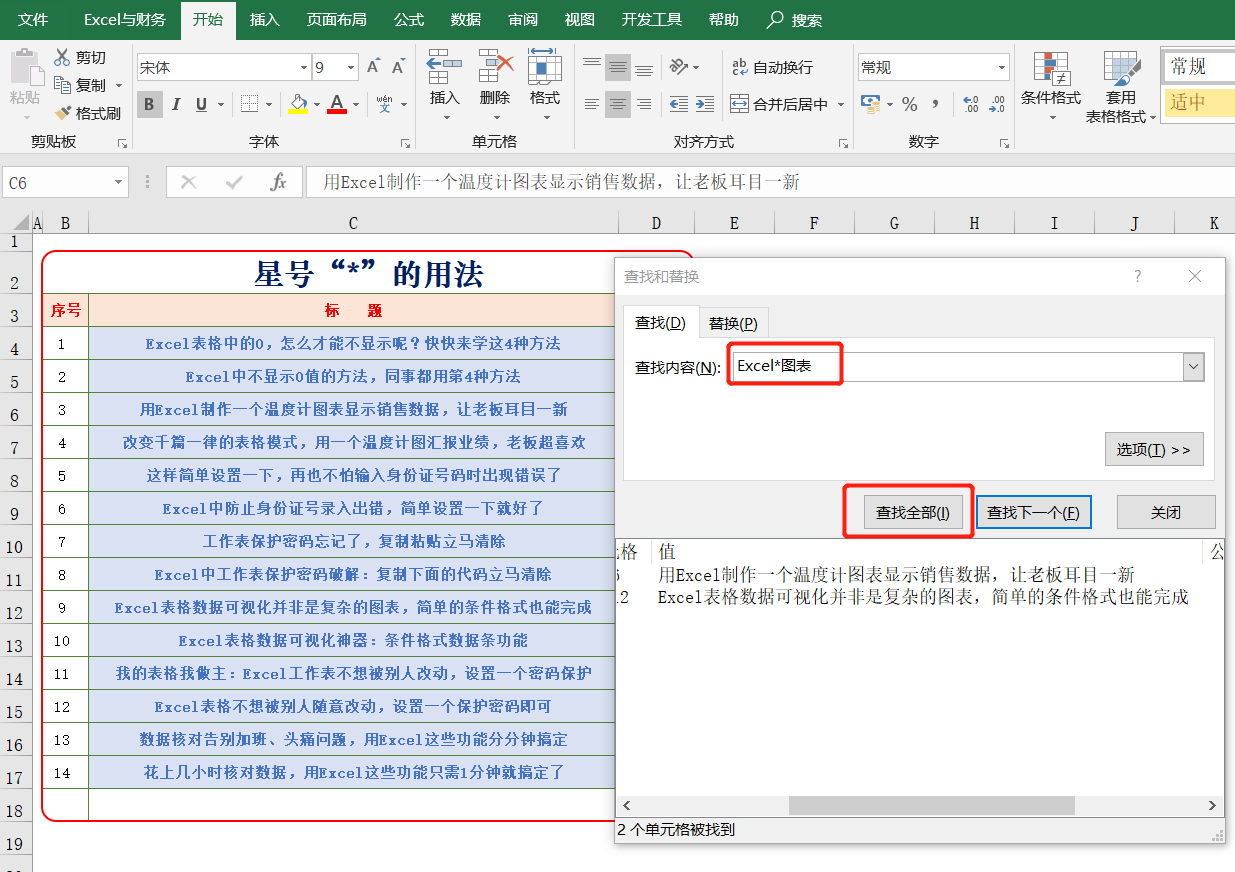Click the align right icon
The image size is (1235, 872).
click(644, 104)
